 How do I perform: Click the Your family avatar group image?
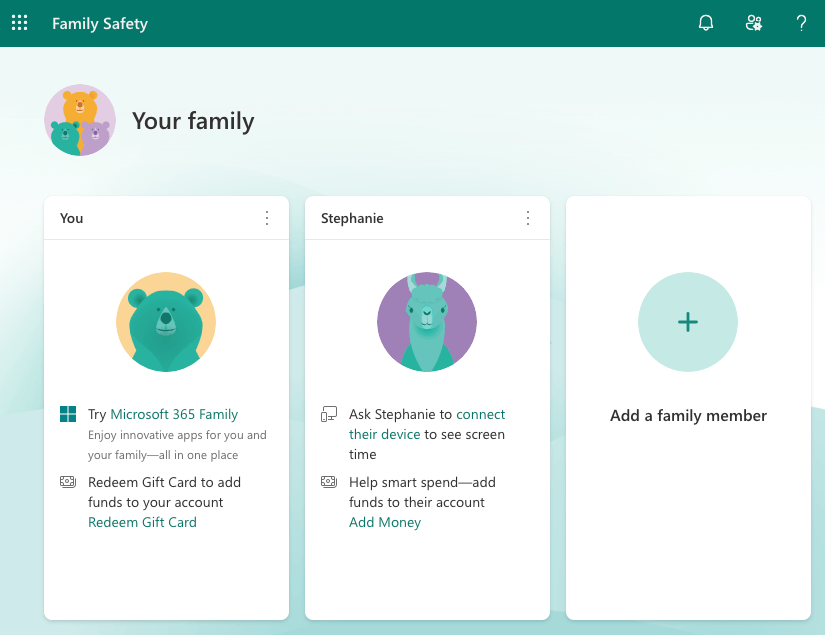tap(80, 119)
